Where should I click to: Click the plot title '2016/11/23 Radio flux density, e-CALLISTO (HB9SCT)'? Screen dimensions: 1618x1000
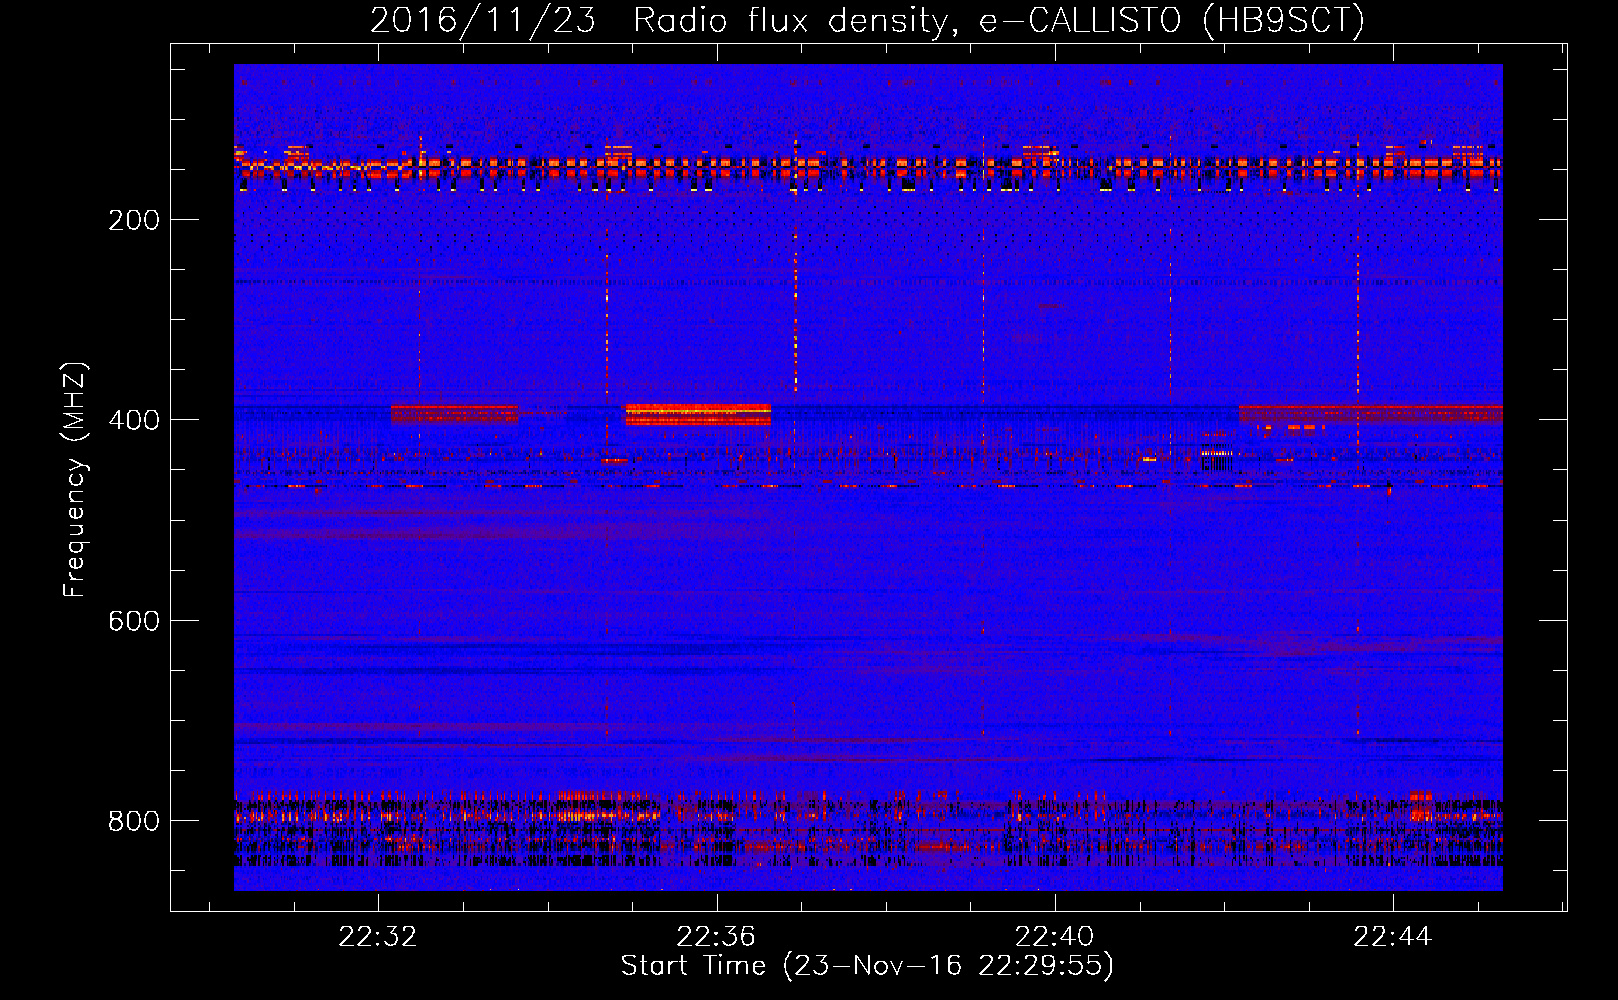click(x=867, y=20)
